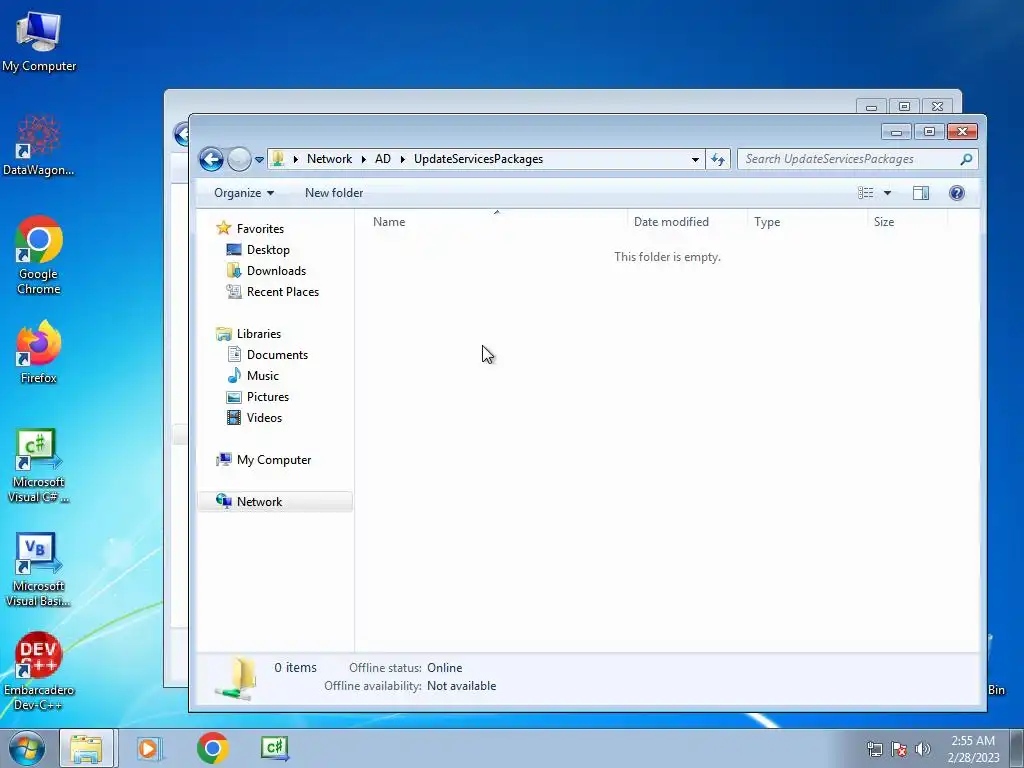Screen dimensions: 1024x768
Task: Select Embarcadero Dev-C++ desktop shortcut
Action: click(39, 672)
